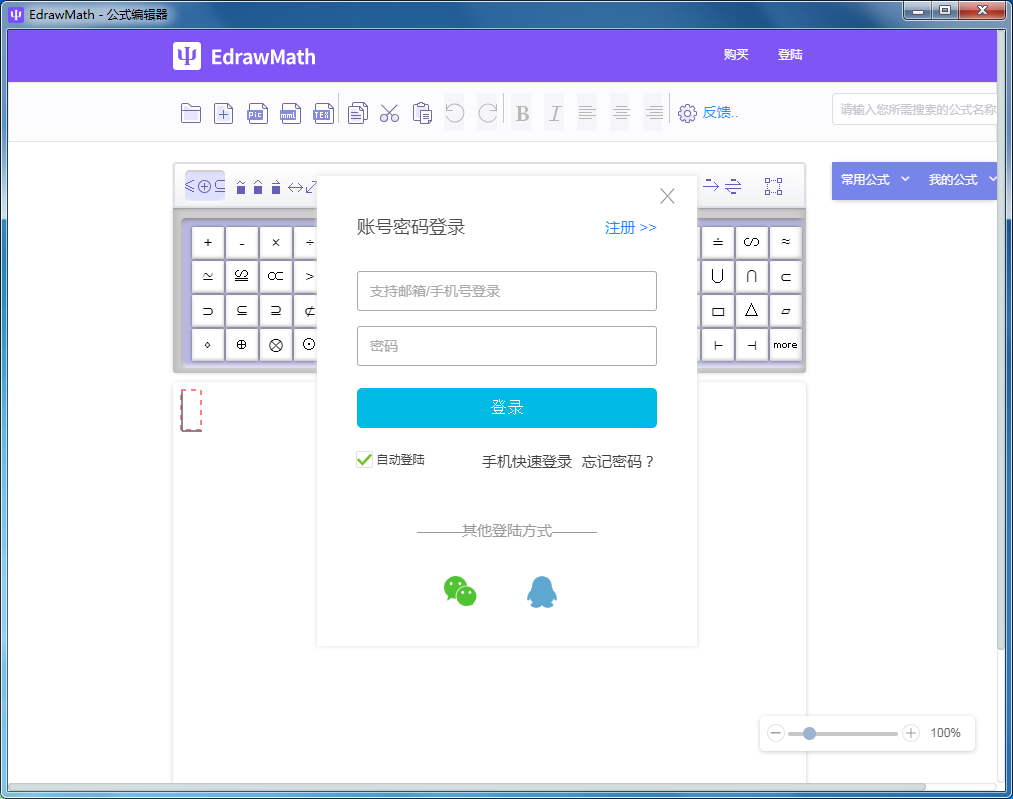Copy the selection with the copy icon

(x=357, y=113)
